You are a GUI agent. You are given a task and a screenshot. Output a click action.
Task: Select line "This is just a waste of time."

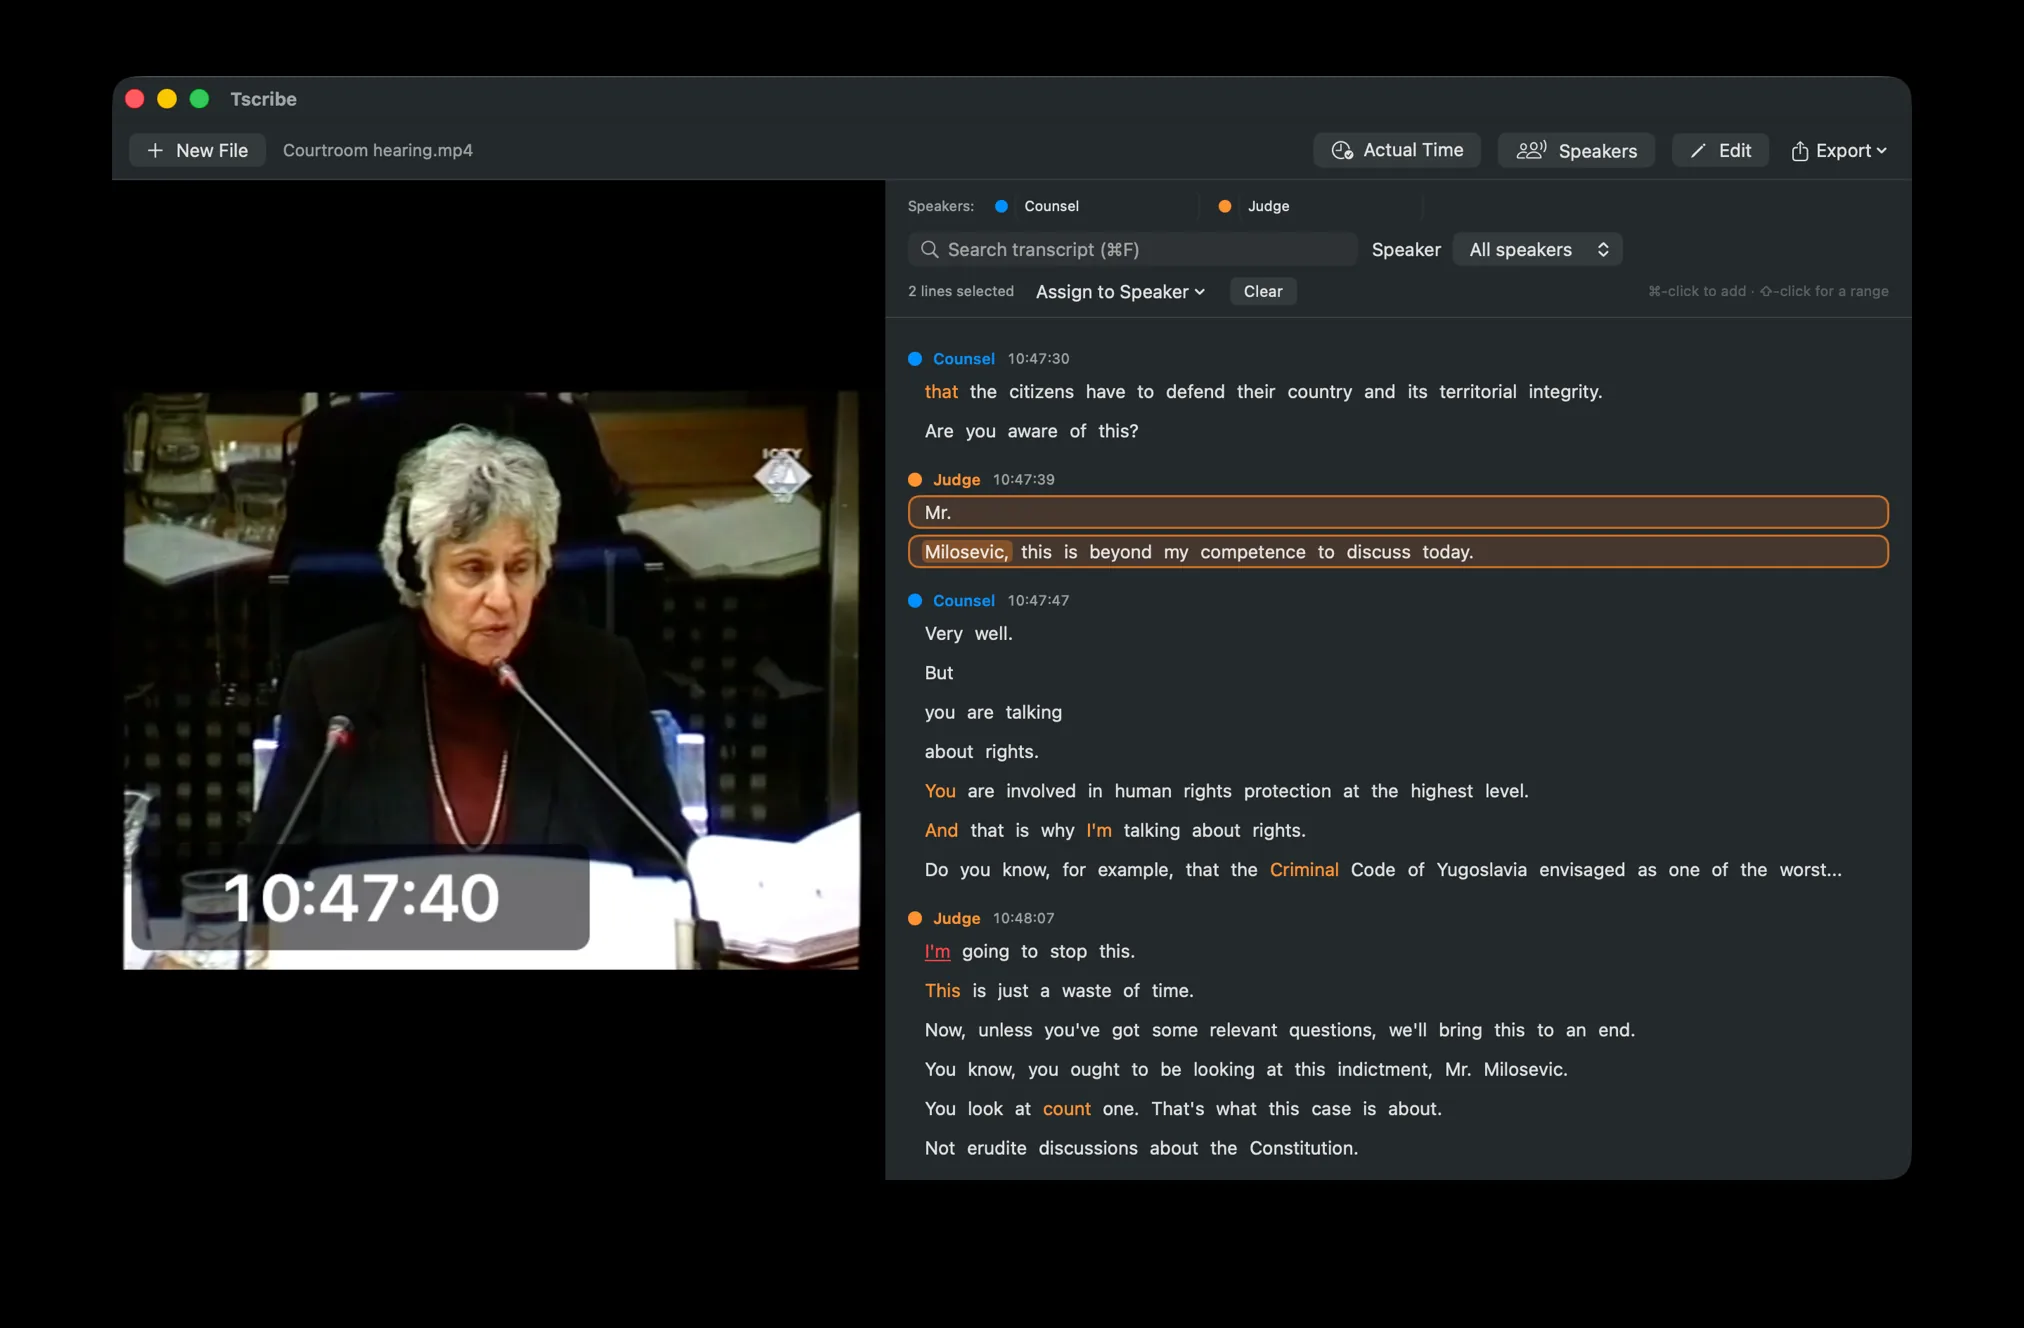1059,991
